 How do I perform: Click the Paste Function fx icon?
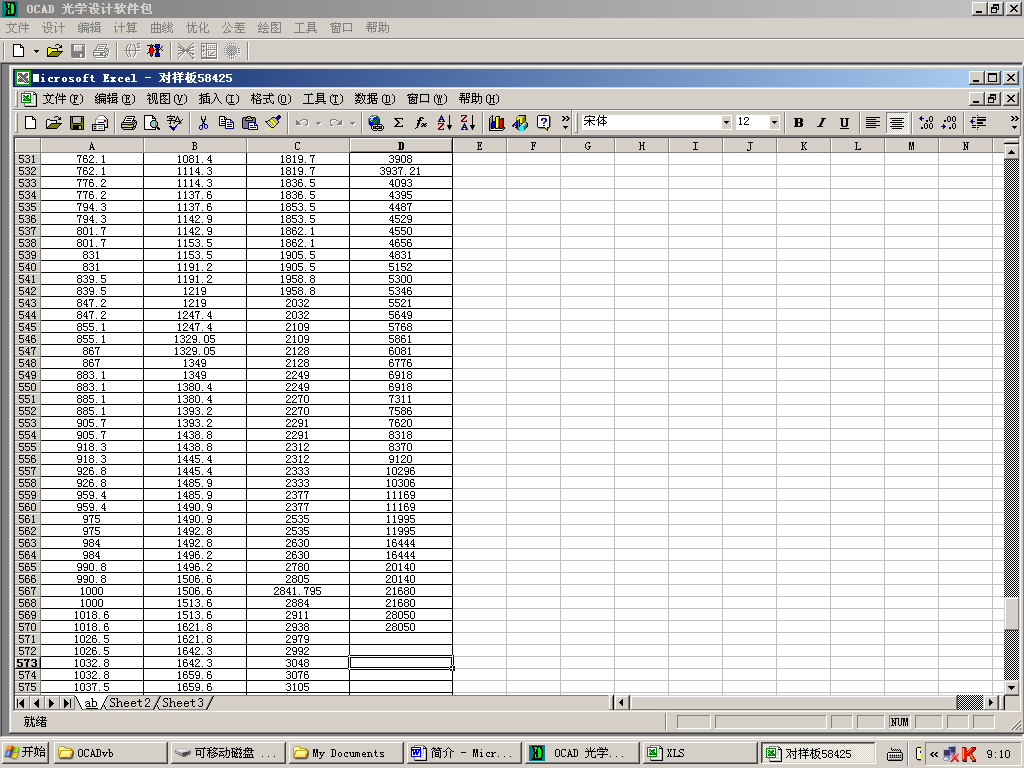tap(421, 123)
